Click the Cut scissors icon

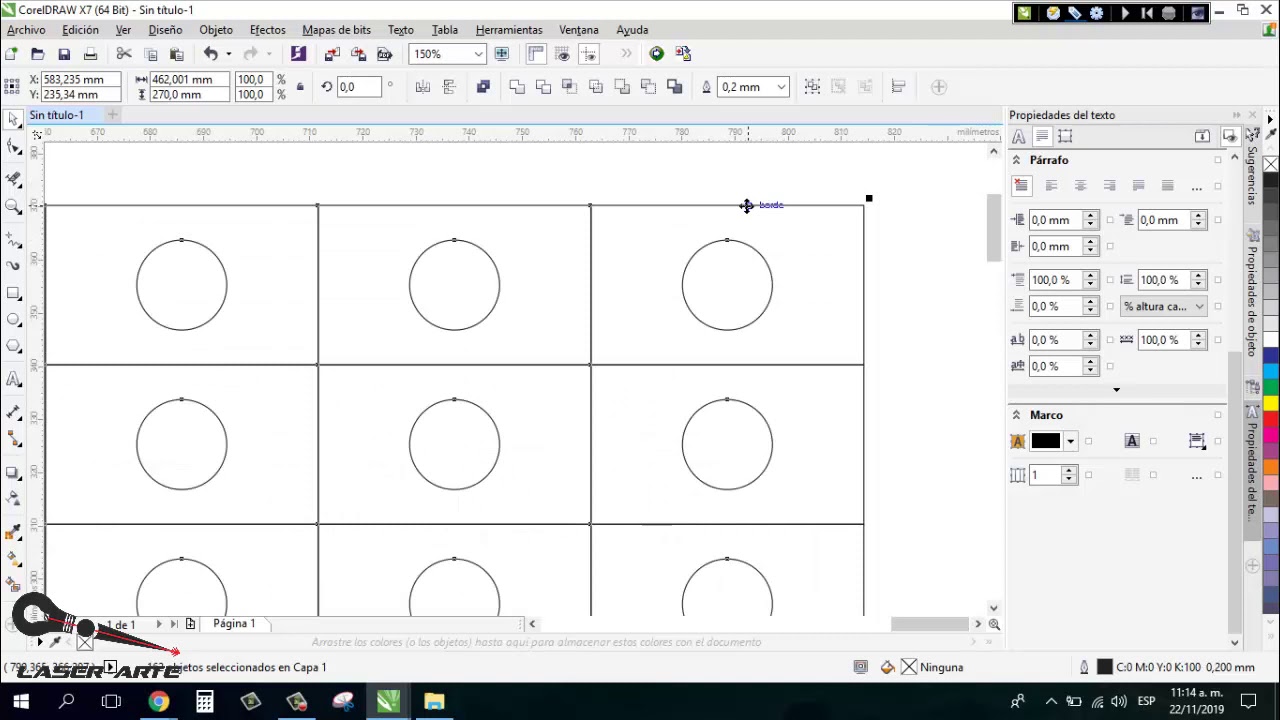point(124,54)
